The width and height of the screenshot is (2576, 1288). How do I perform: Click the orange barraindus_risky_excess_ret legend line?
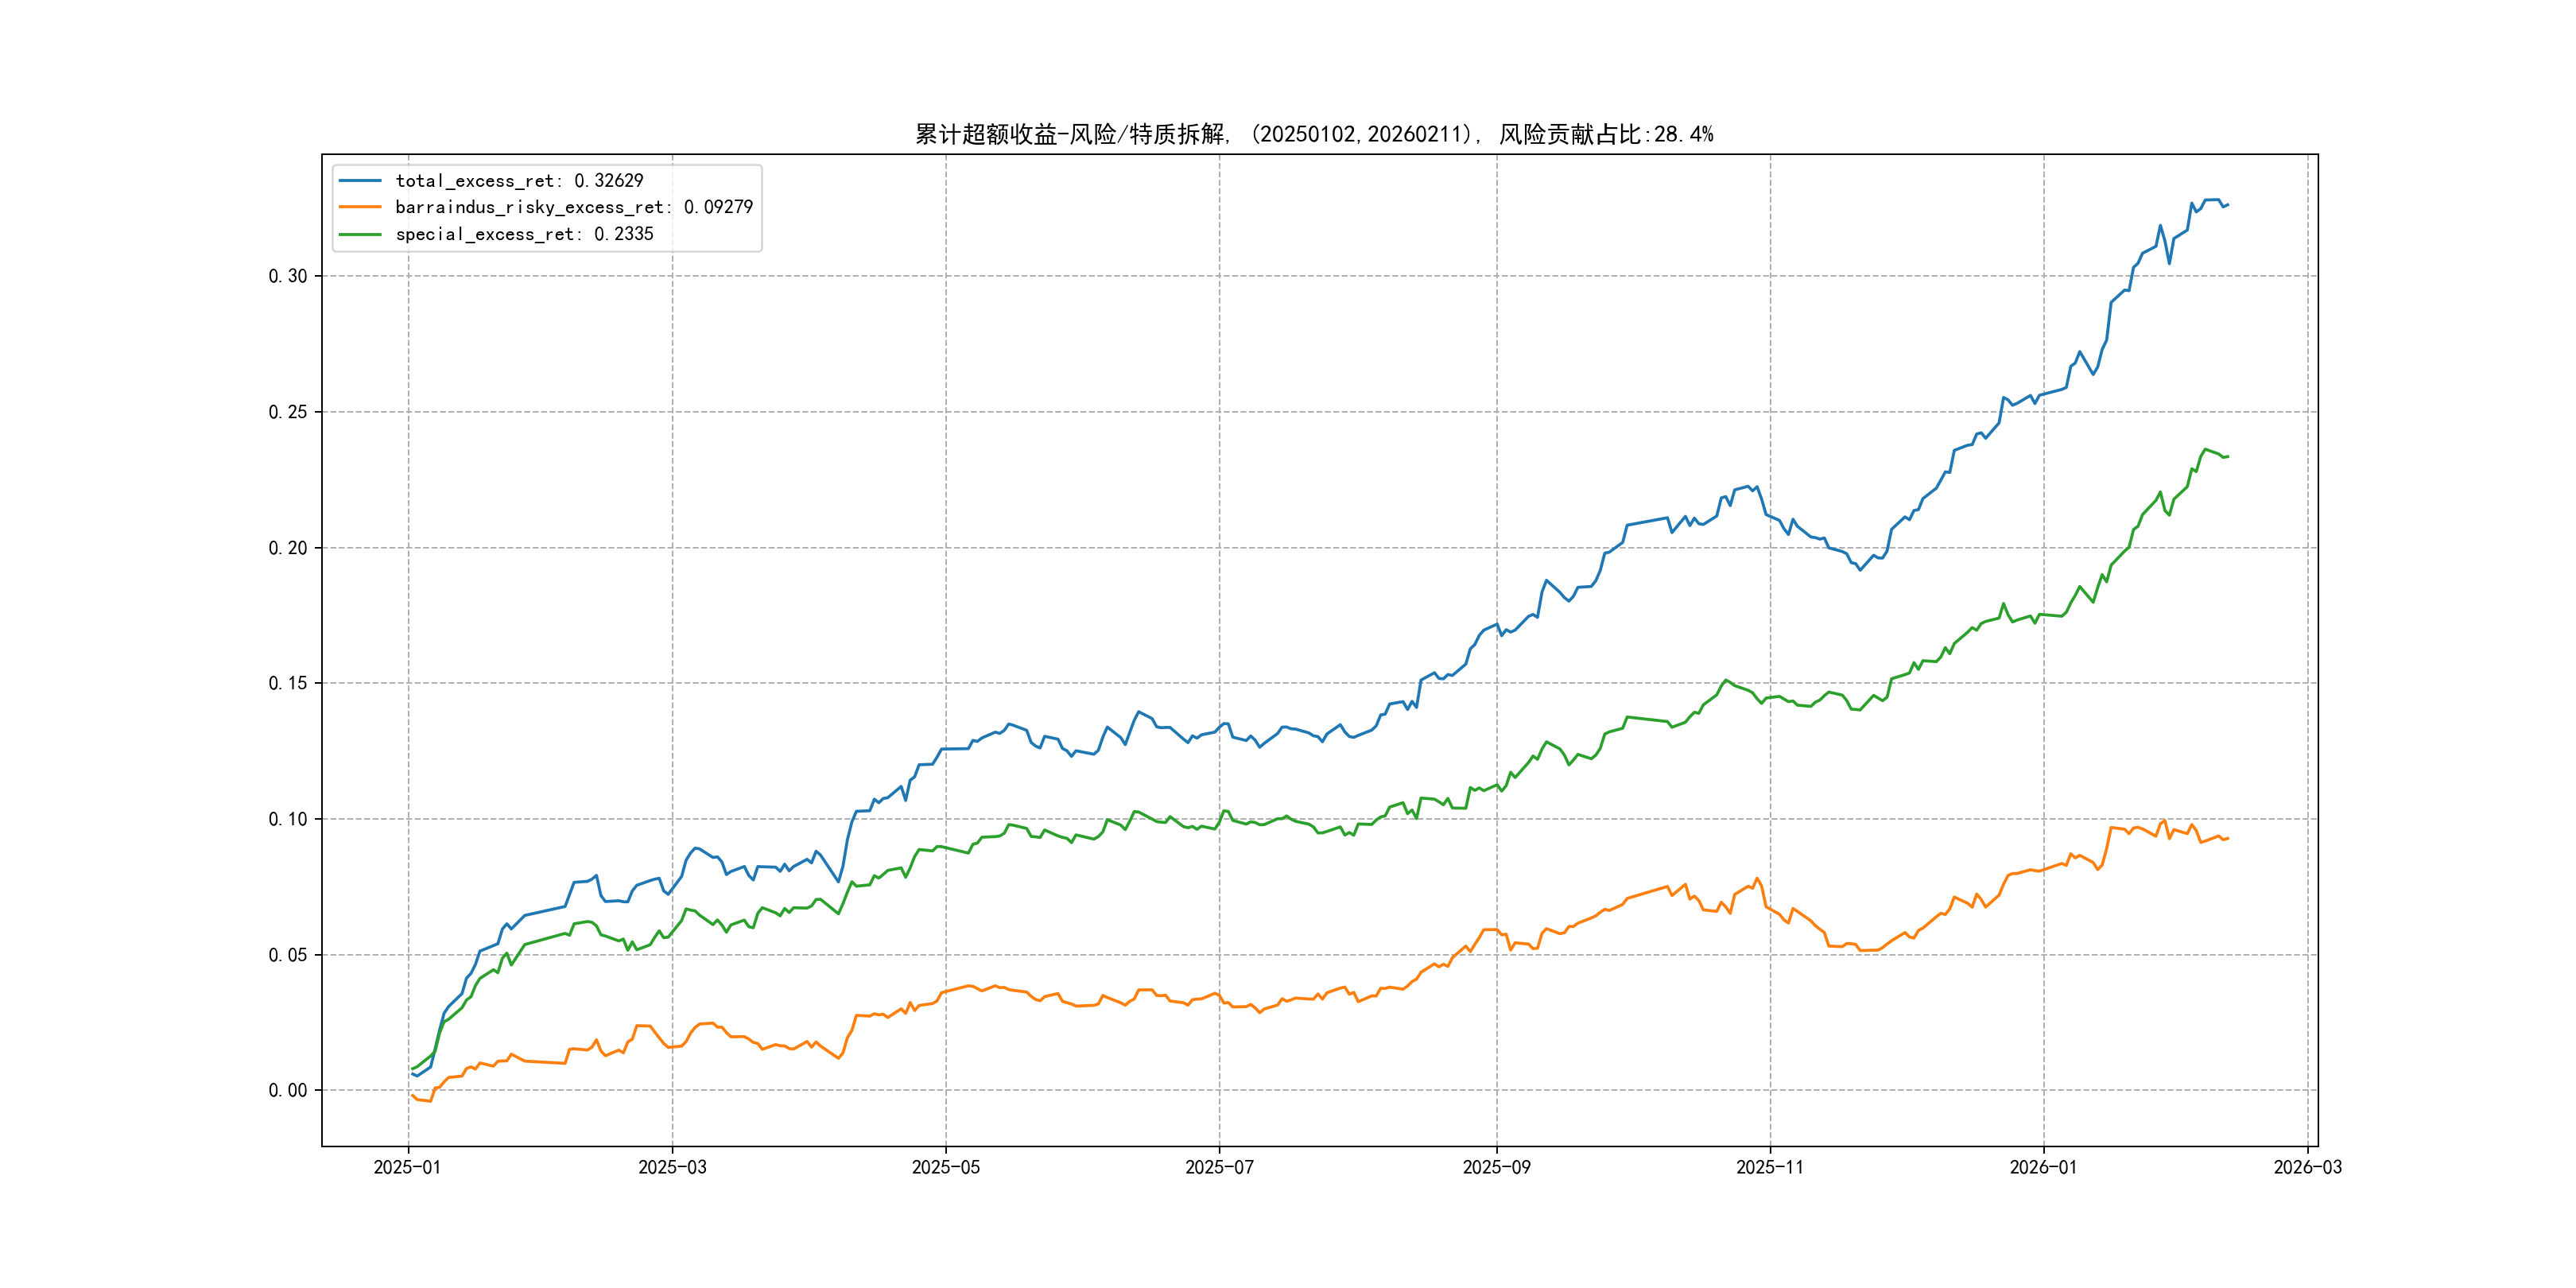click(360, 207)
